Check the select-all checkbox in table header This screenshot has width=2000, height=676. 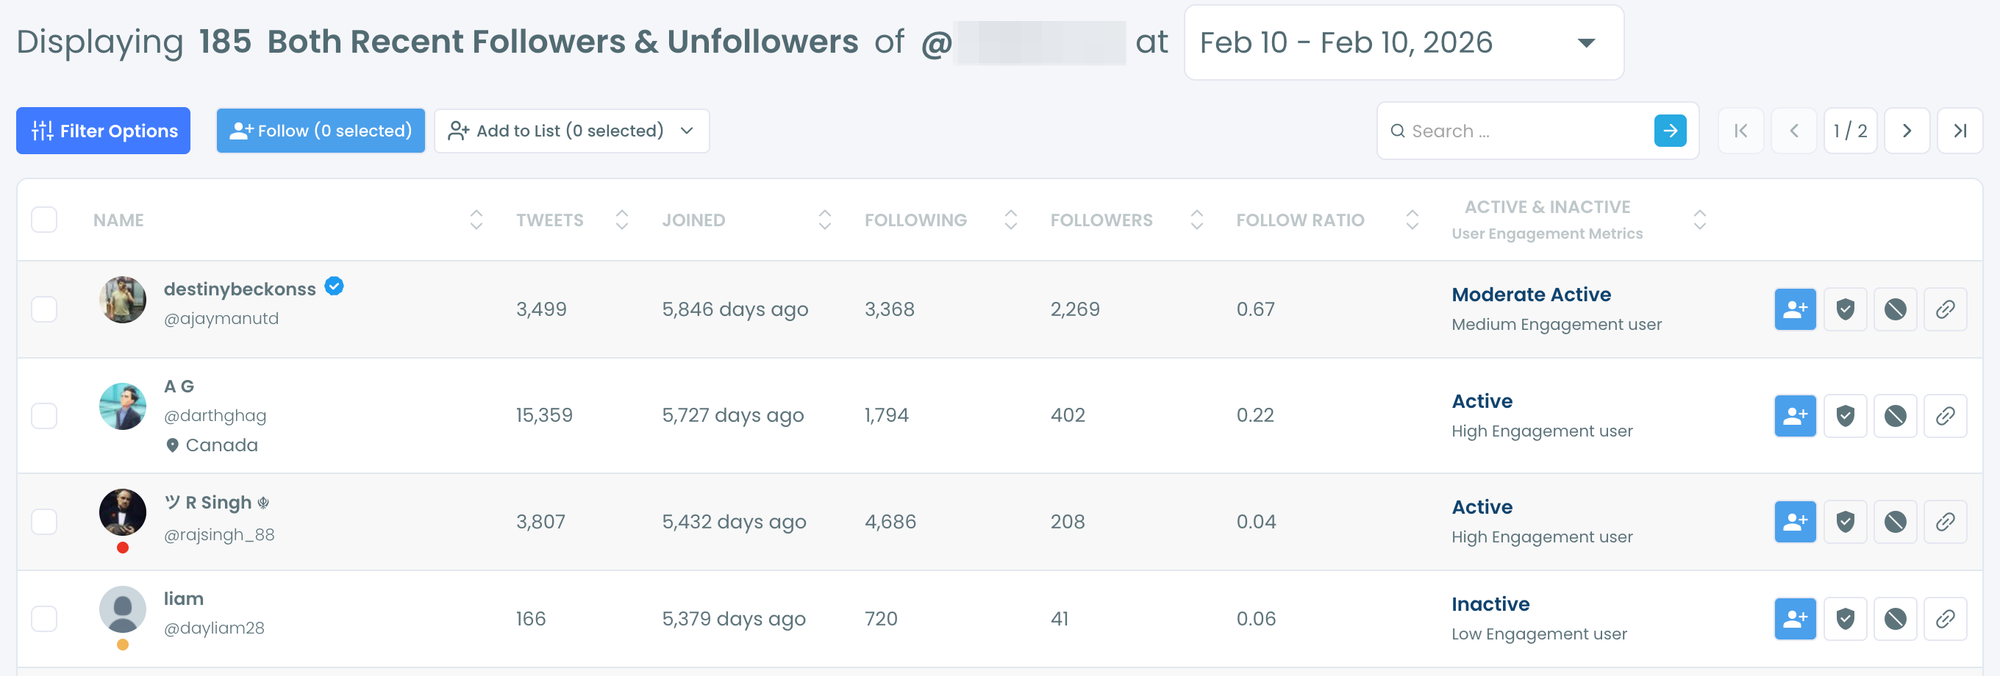pyautogui.click(x=44, y=219)
